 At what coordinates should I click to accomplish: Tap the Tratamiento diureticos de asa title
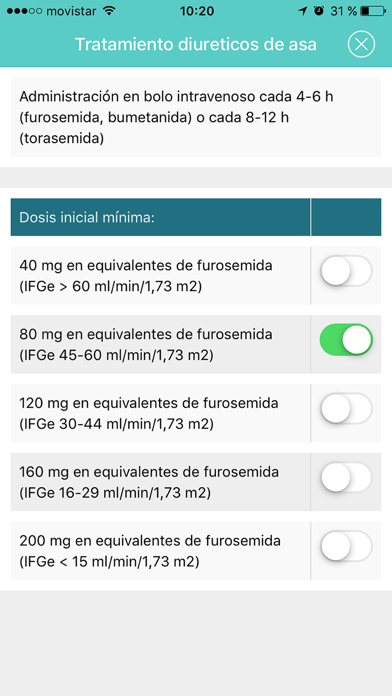pyautogui.click(x=196, y=44)
